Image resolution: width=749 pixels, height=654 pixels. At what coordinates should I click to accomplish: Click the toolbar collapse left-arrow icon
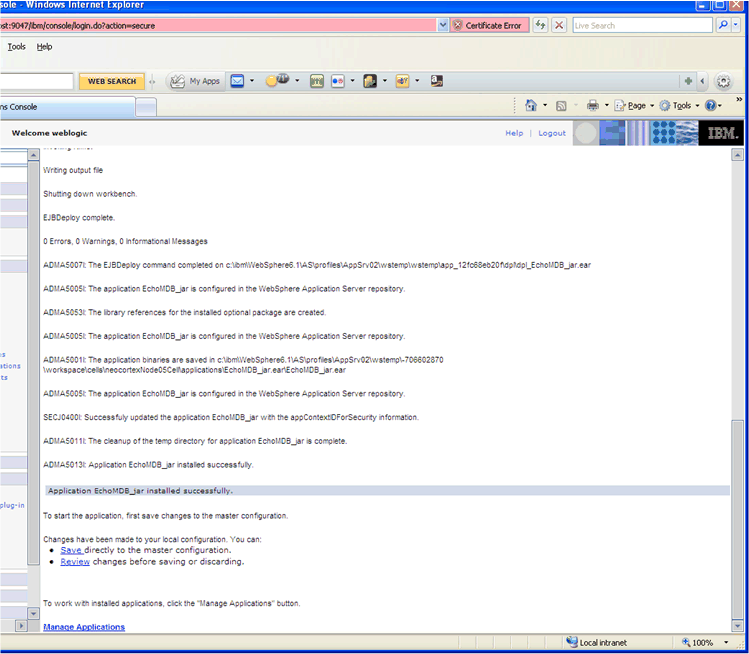pos(702,81)
